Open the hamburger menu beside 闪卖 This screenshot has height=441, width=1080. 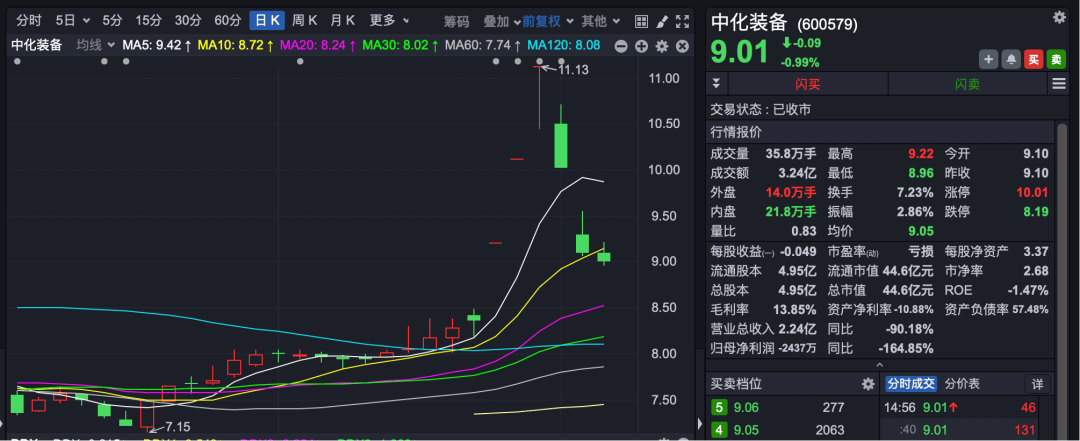pyautogui.click(x=1059, y=84)
